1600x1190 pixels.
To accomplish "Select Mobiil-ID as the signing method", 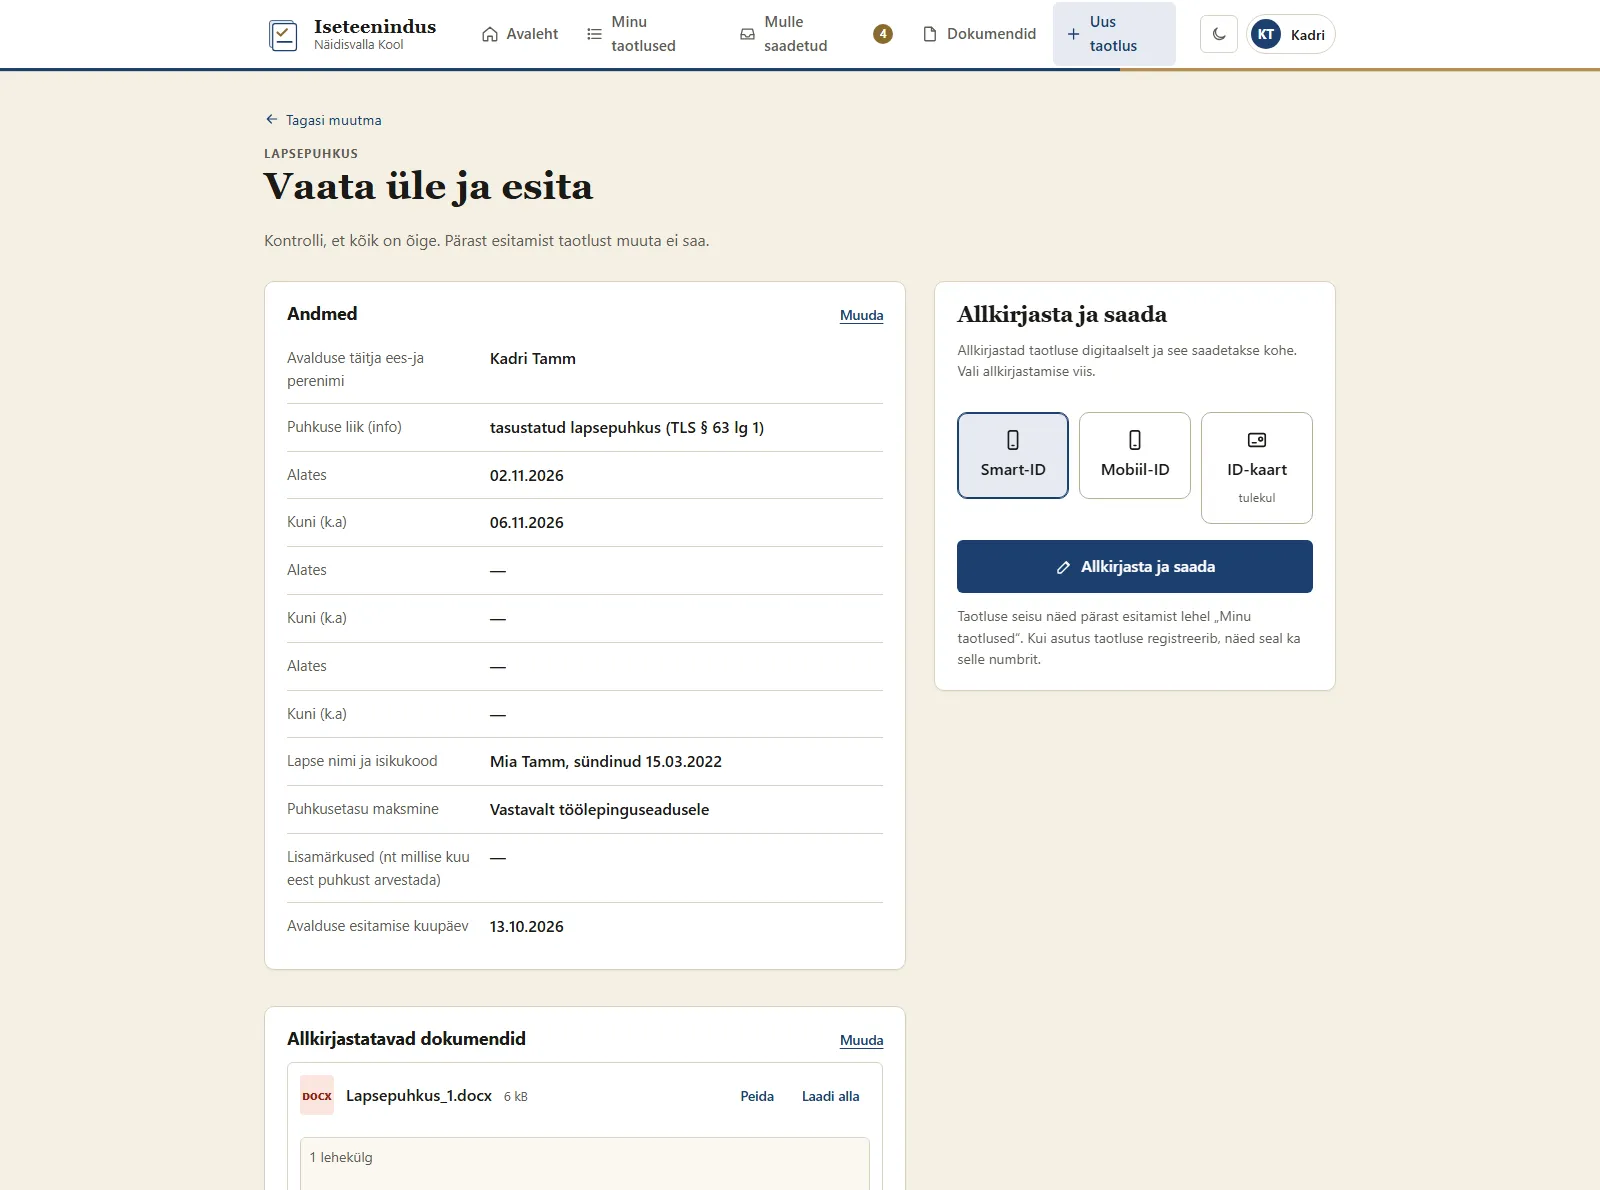I will point(1135,455).
